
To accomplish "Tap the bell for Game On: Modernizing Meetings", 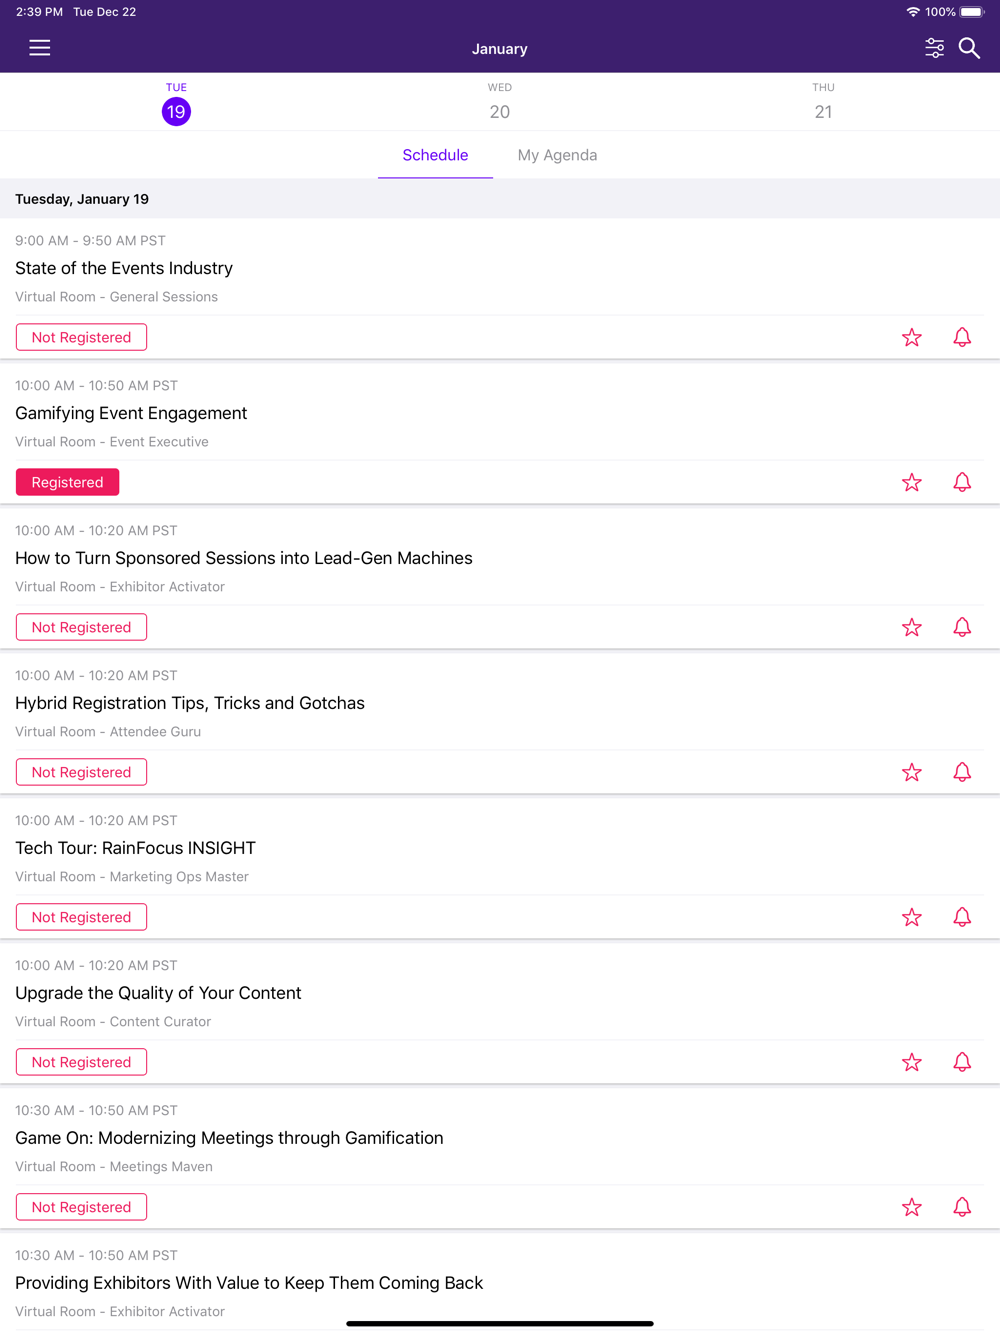I will pyautogui.click(x=962, y=1208).
